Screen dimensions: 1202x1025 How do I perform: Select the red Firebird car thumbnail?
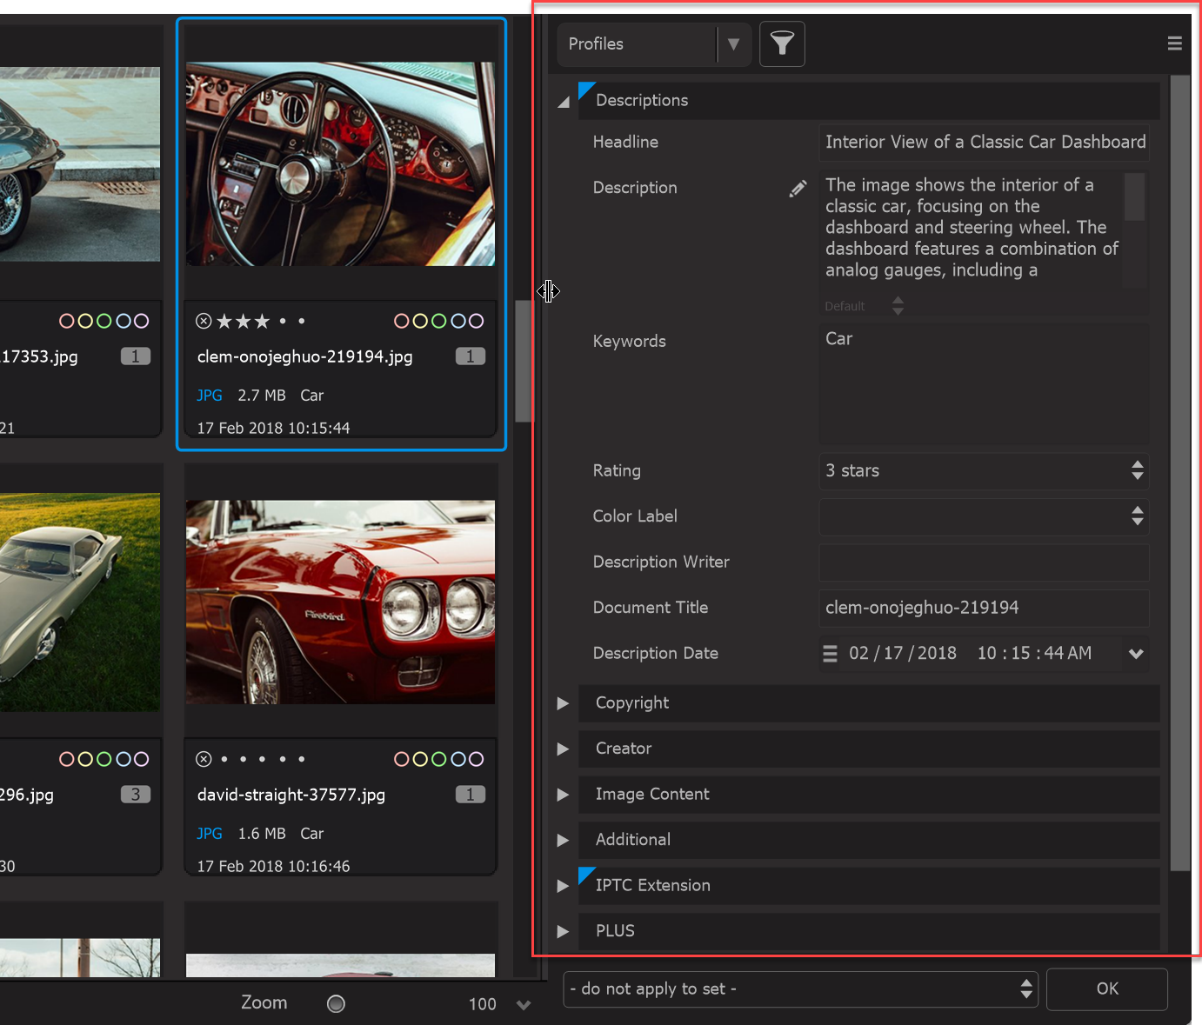coord(340,602)
